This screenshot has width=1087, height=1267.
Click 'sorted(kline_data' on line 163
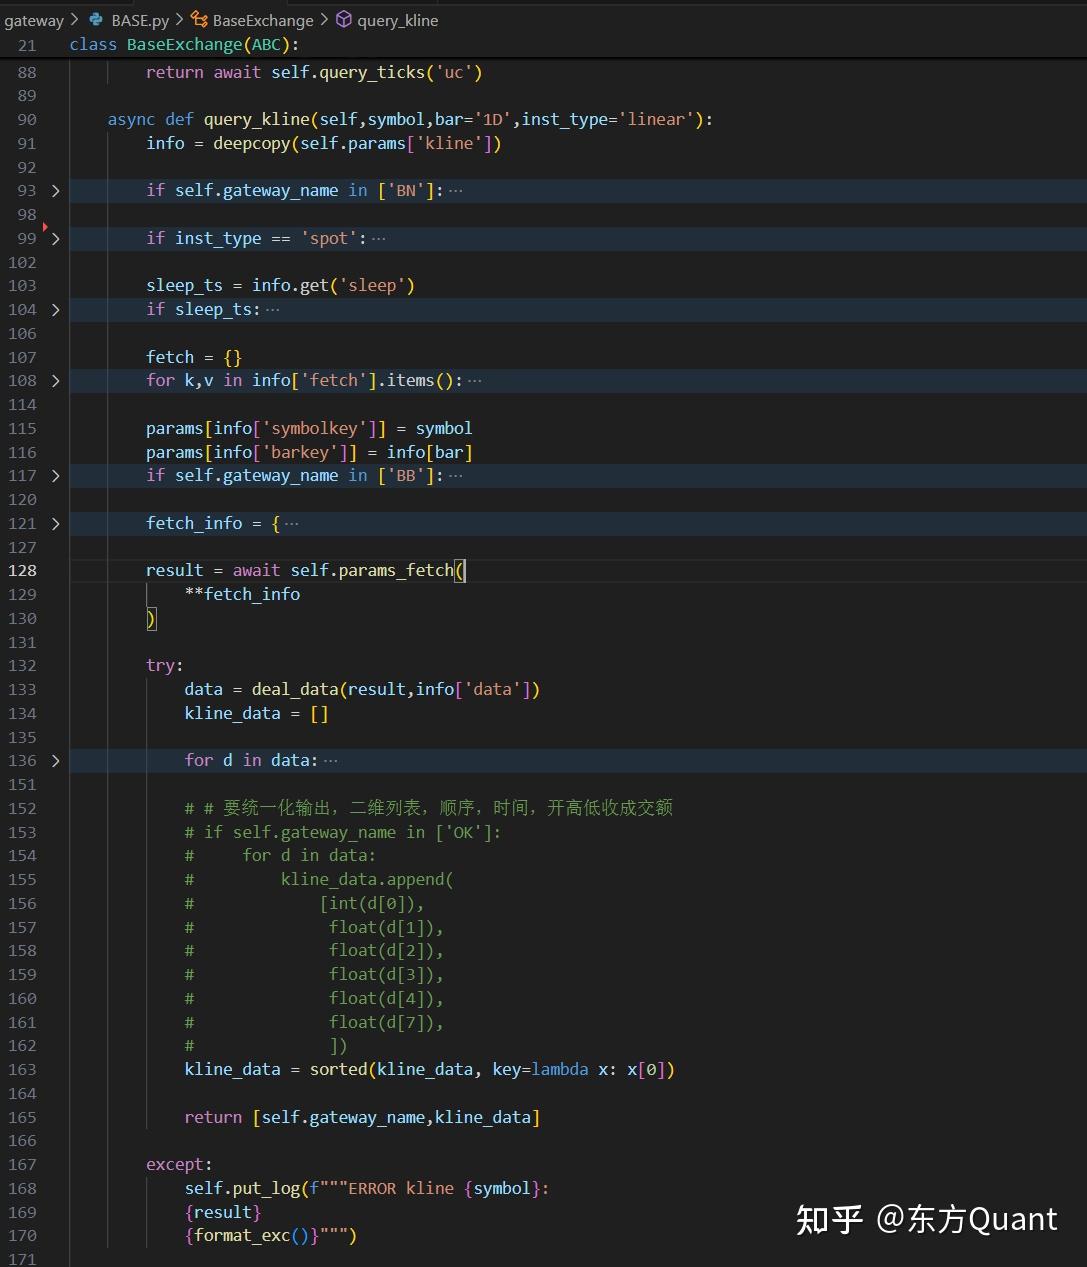(x=391, y=1070)
